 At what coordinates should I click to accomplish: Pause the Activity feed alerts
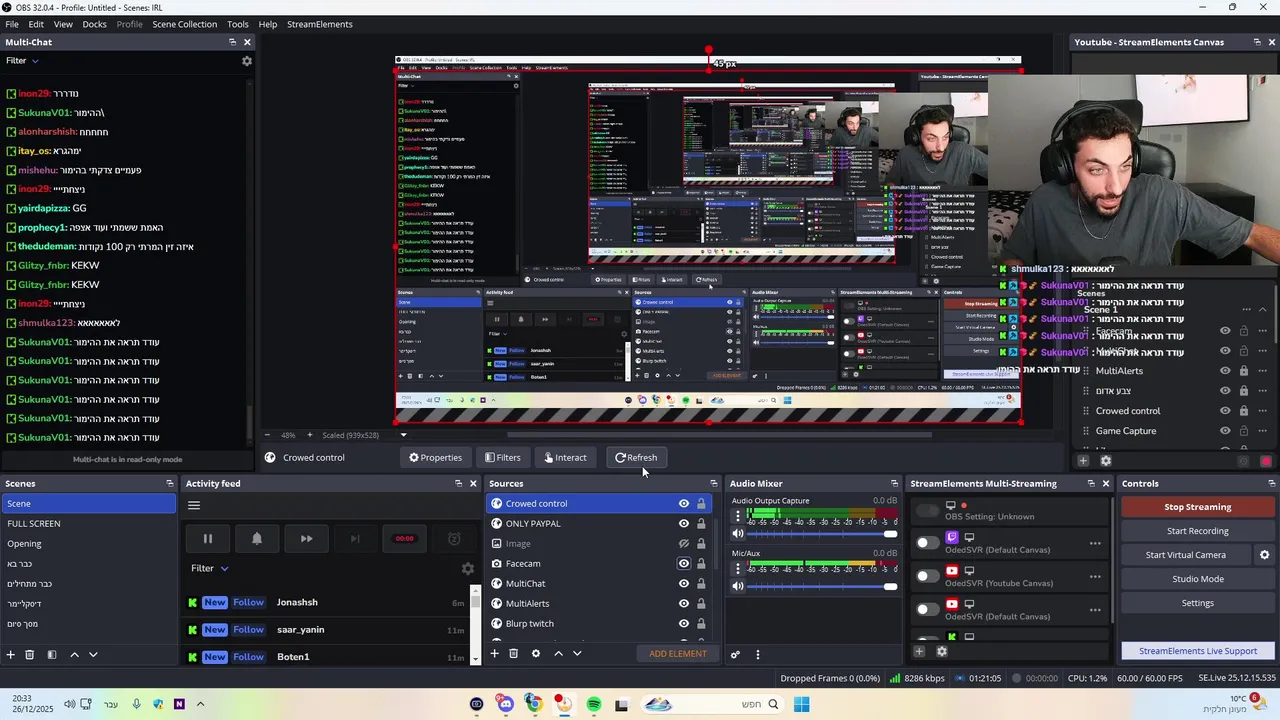pos(208,538)
